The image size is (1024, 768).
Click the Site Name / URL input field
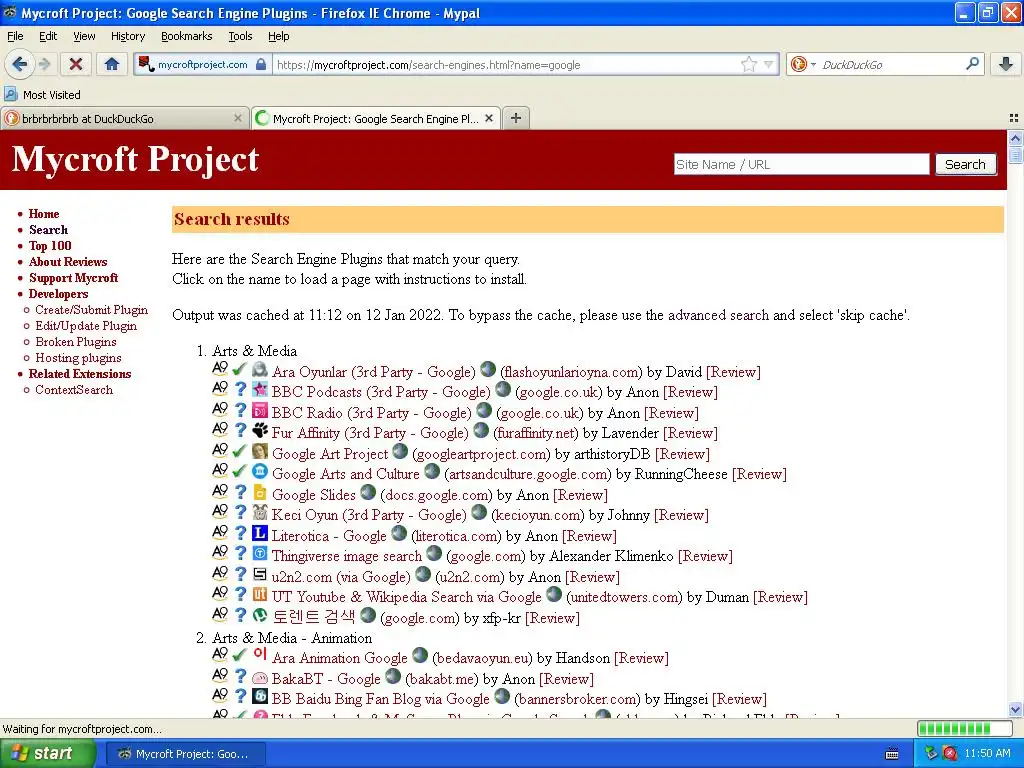[x=801, y=164]
